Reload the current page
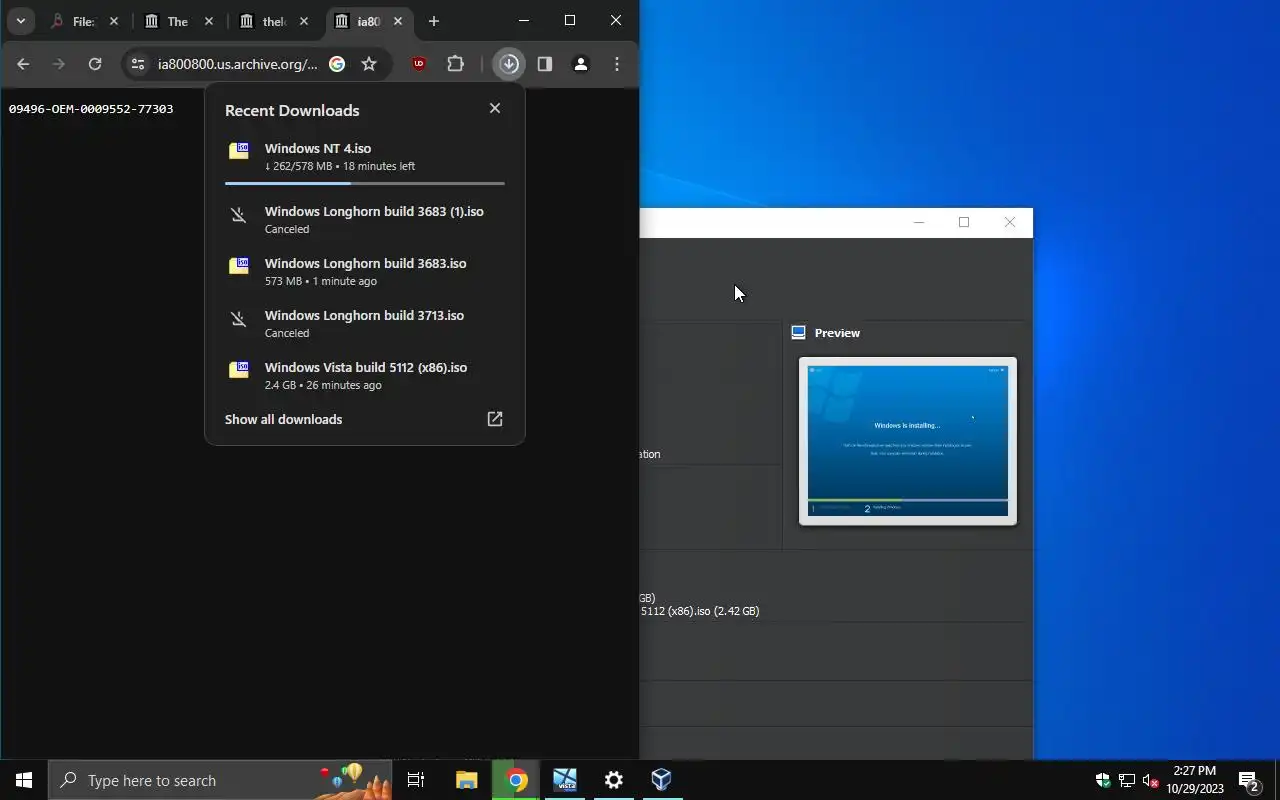This screenshot has height=800, width=1280. coord(95,64)
